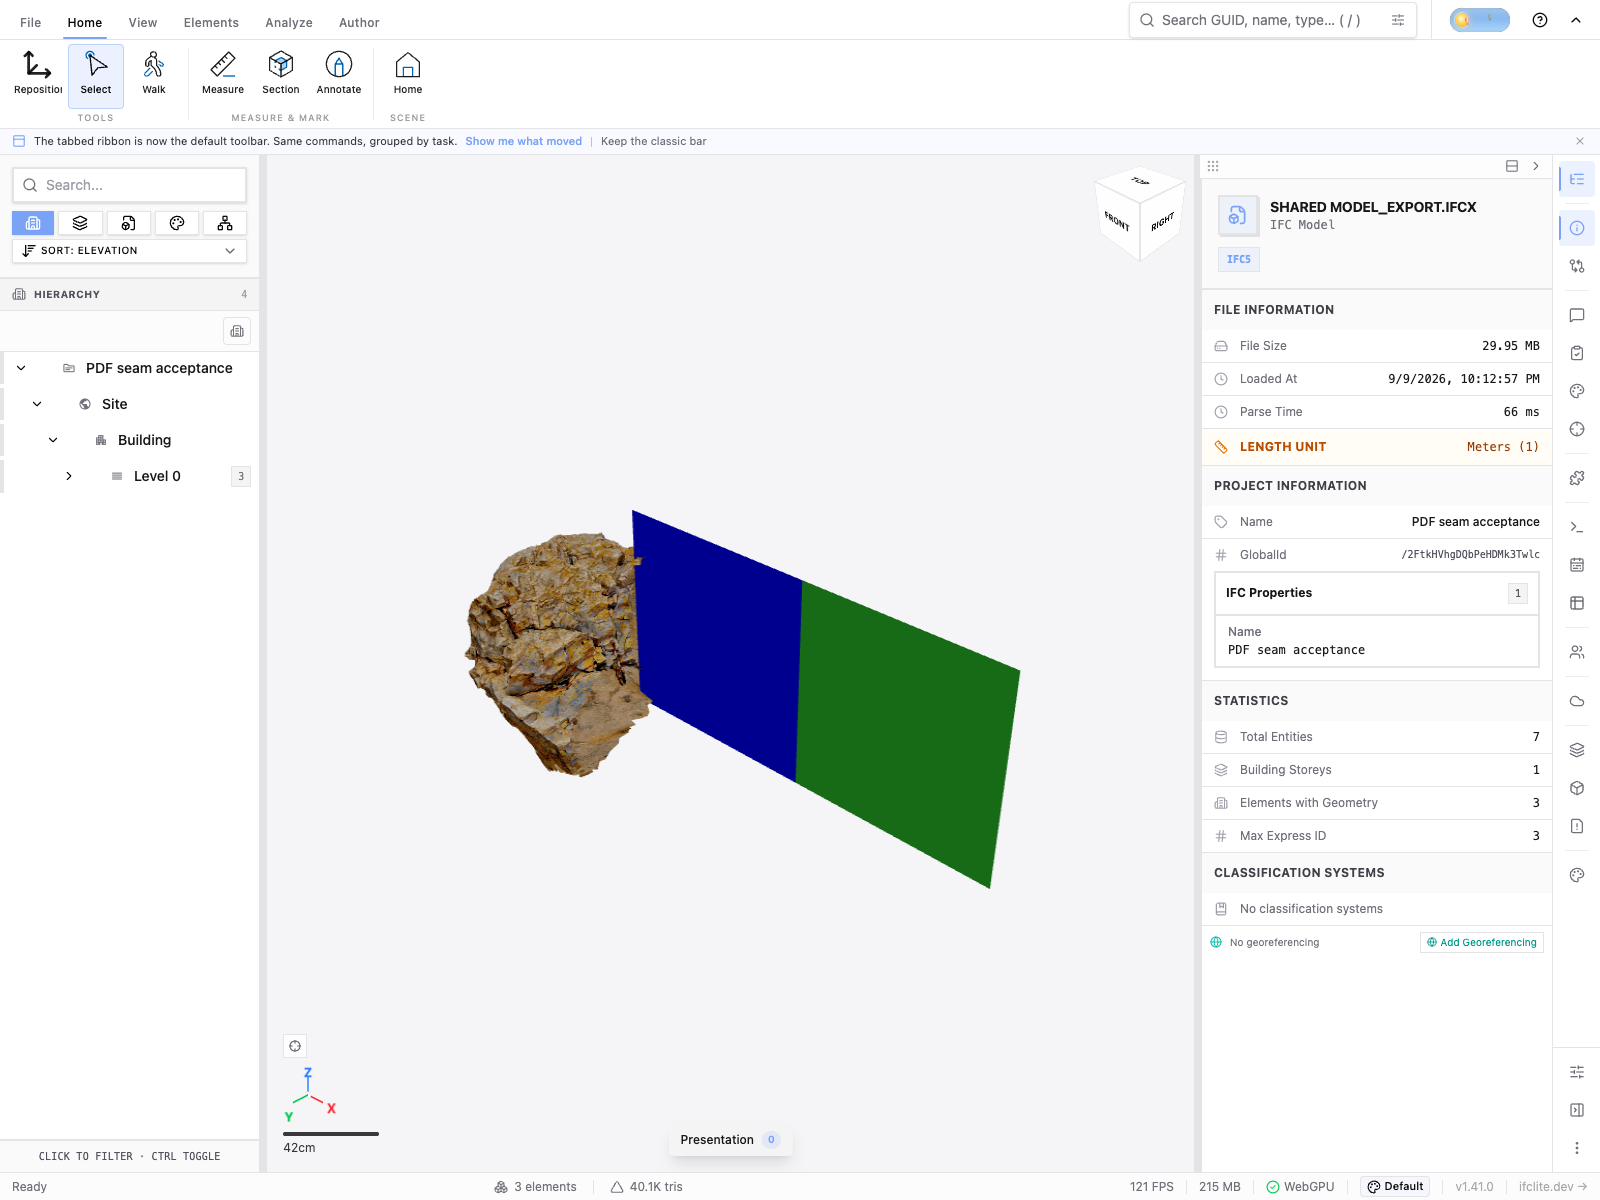The image size is (1600, 1200).
Task: Switch to the View ribbon tab
Action: pos(143,22)
